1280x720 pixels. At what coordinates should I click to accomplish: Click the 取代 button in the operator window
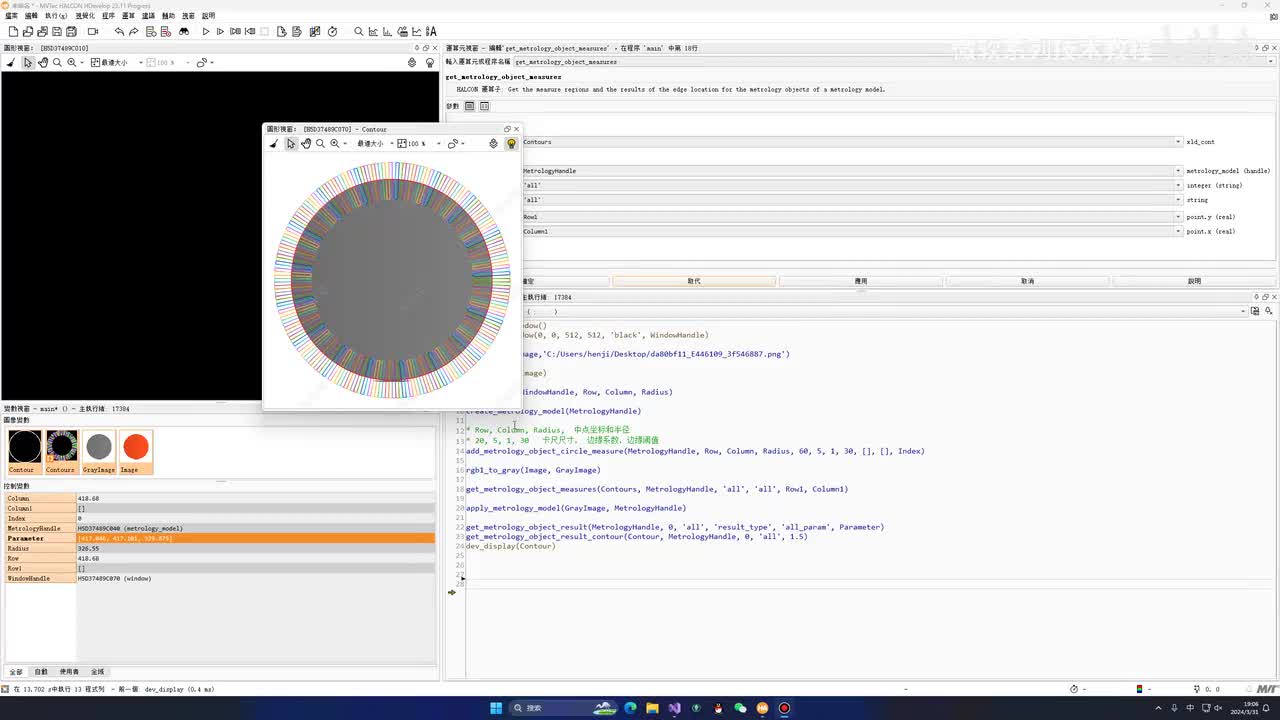click(x=694, y=281)
